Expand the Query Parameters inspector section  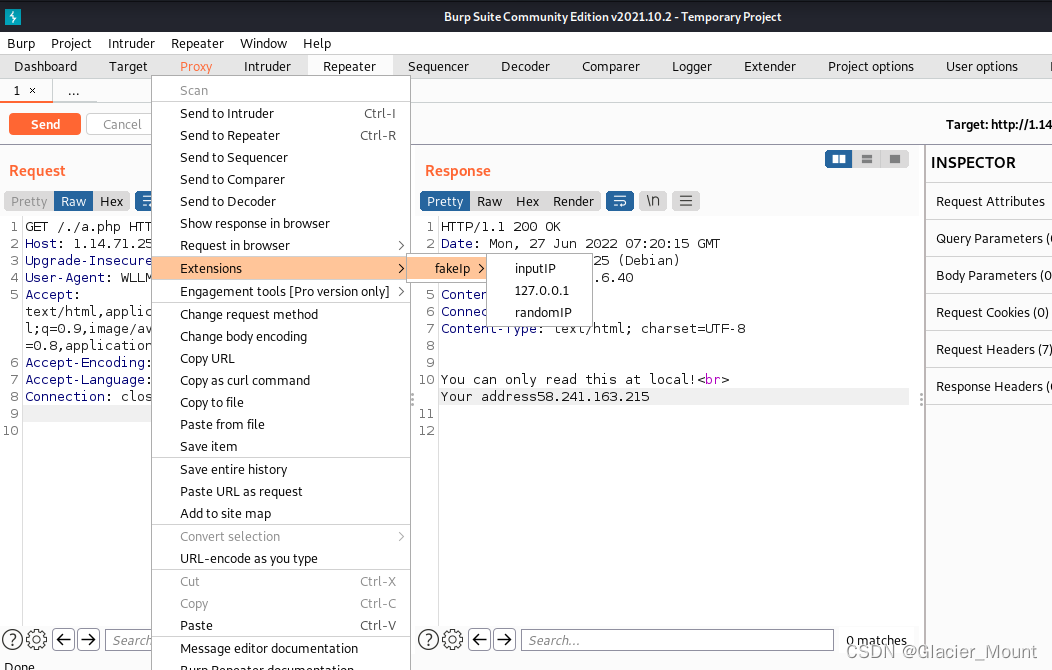point(988,238)
